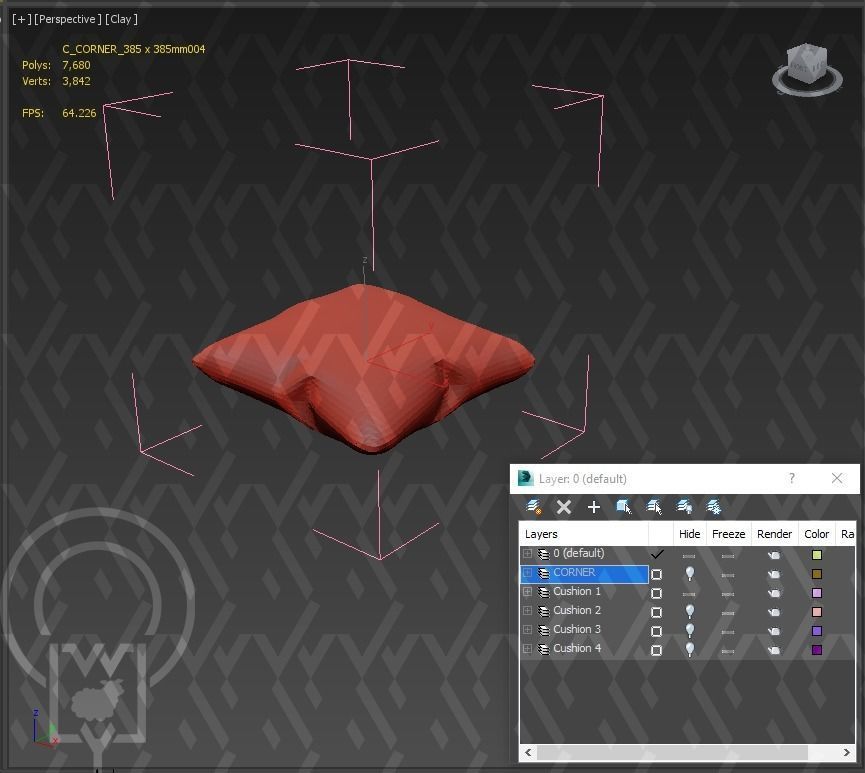Set Cushion 3 as current layer checkbox
Image resolution: width=865 pixels, height=773 pixels.
656,631
